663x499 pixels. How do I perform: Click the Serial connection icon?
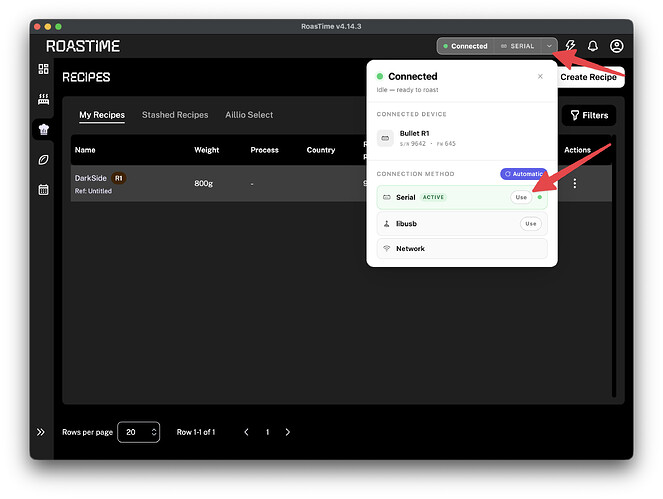click(386, 197)
